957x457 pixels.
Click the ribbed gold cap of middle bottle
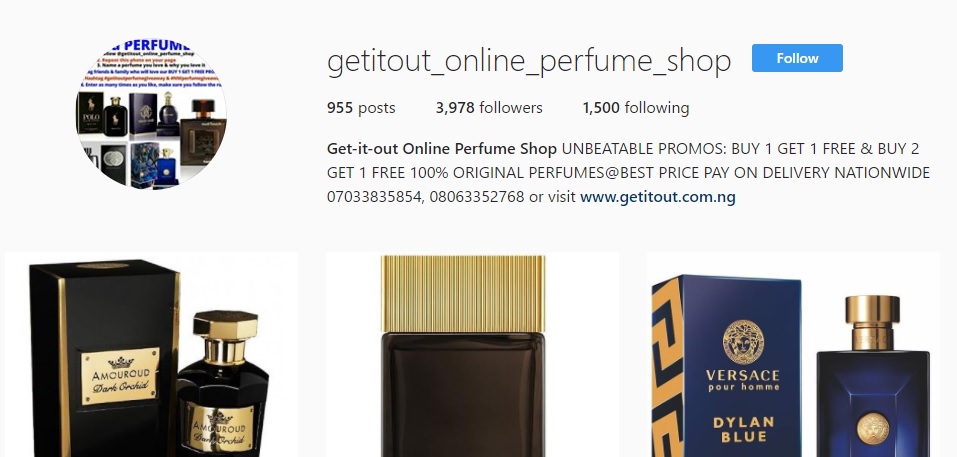pos(463,294)
